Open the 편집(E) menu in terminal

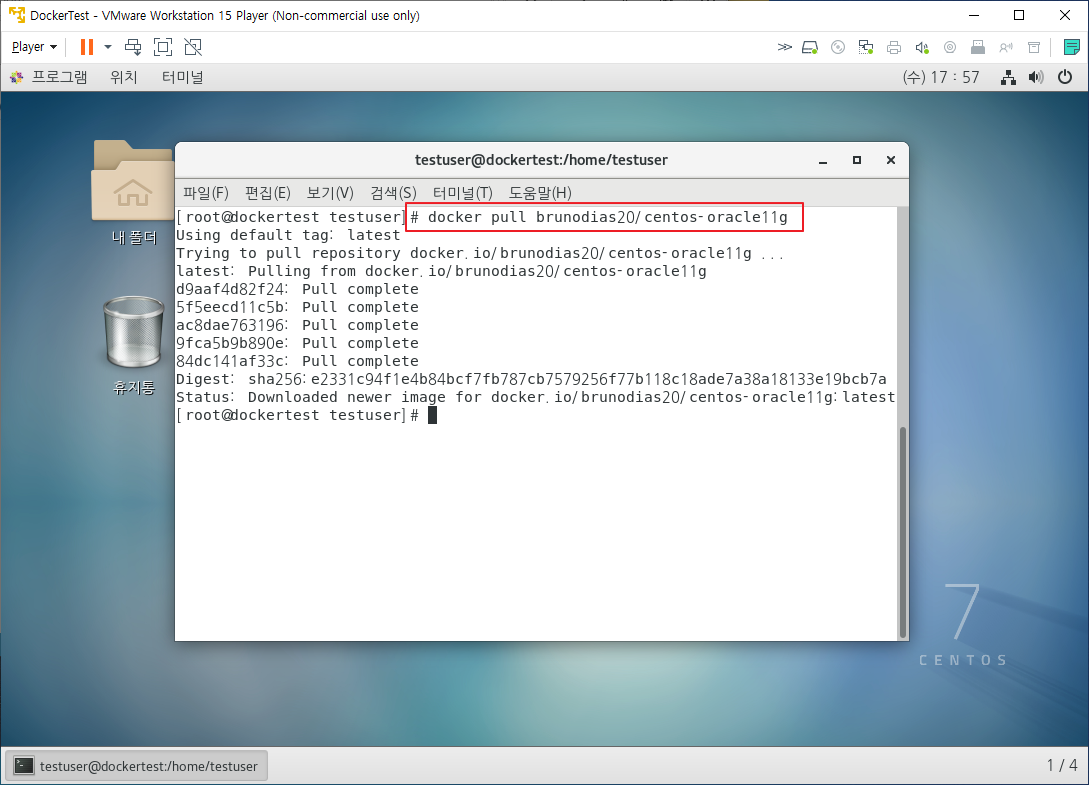pyautogui.click(x=267, y=192)
